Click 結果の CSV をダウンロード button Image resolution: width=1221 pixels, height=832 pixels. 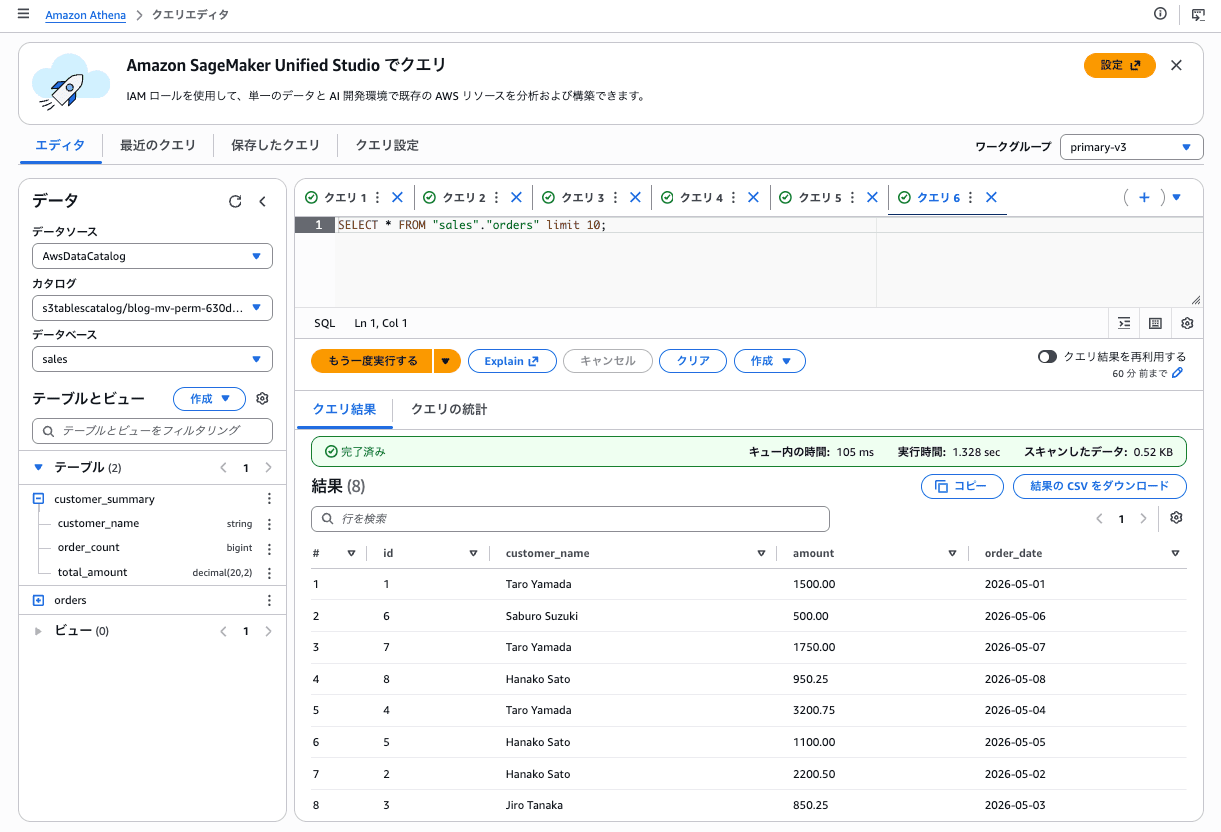pos(1099,486)
